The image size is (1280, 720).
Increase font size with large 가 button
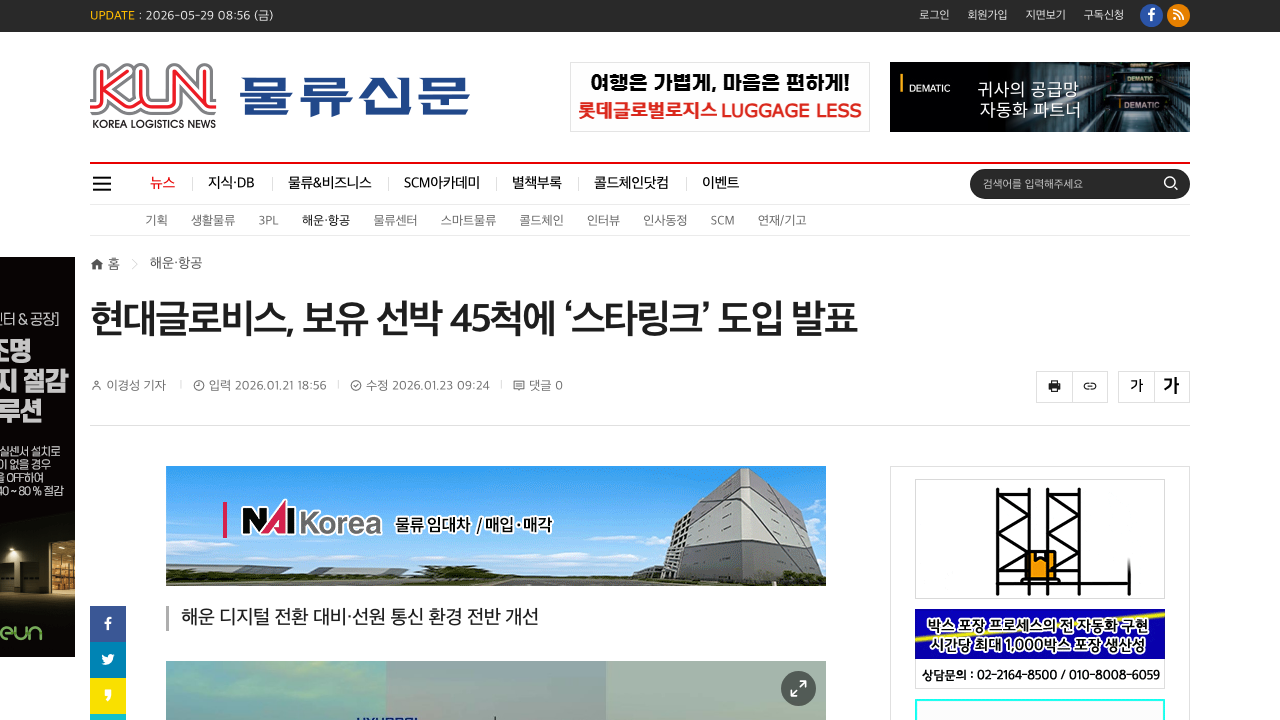pyautogui.click(x=1171, y=386)
